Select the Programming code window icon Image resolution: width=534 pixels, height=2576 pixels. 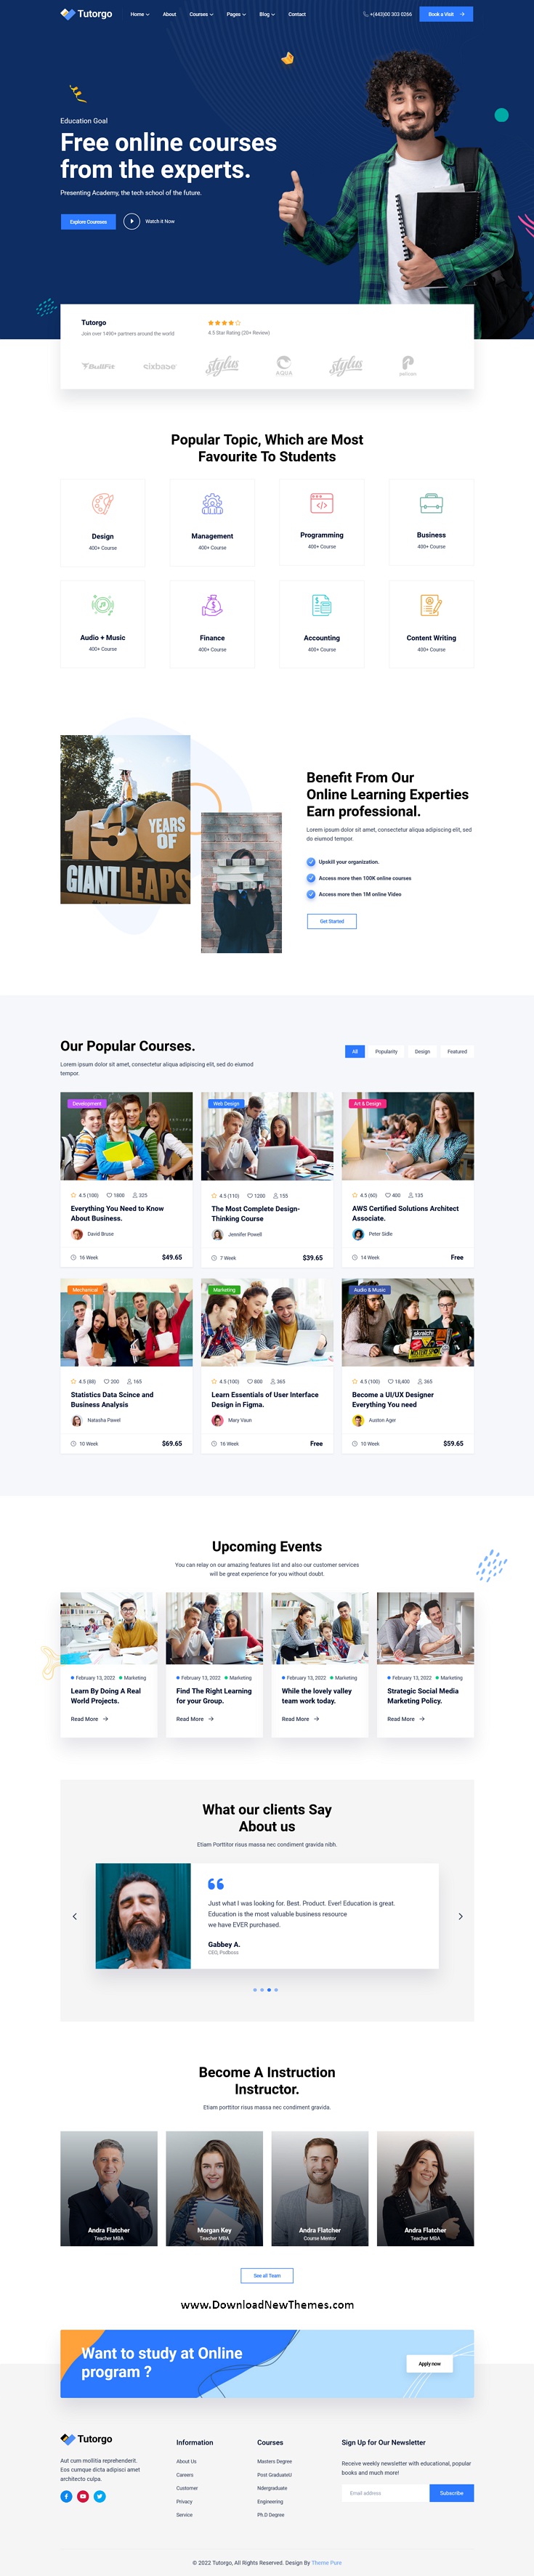click(321, 503)
